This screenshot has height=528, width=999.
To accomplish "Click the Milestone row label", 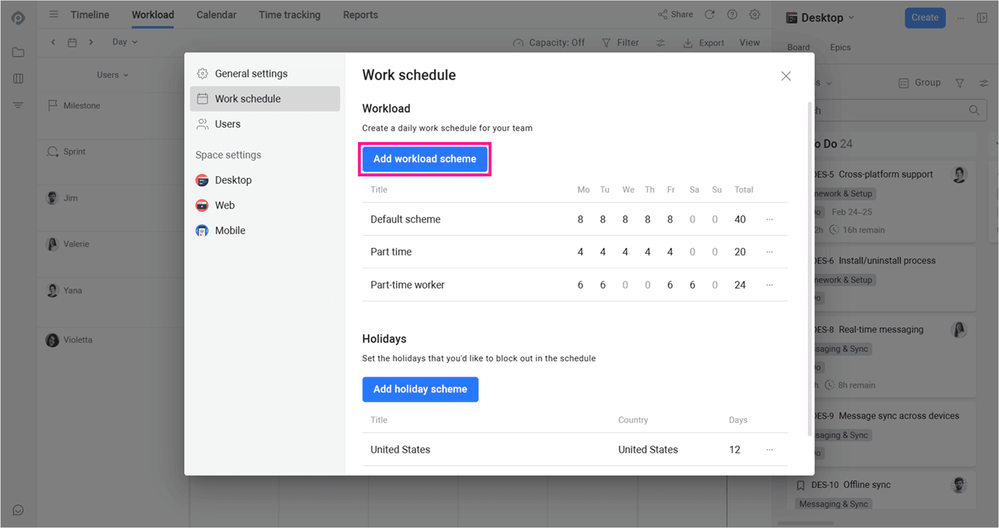I will pyautogui.click(x=82, y=106).
